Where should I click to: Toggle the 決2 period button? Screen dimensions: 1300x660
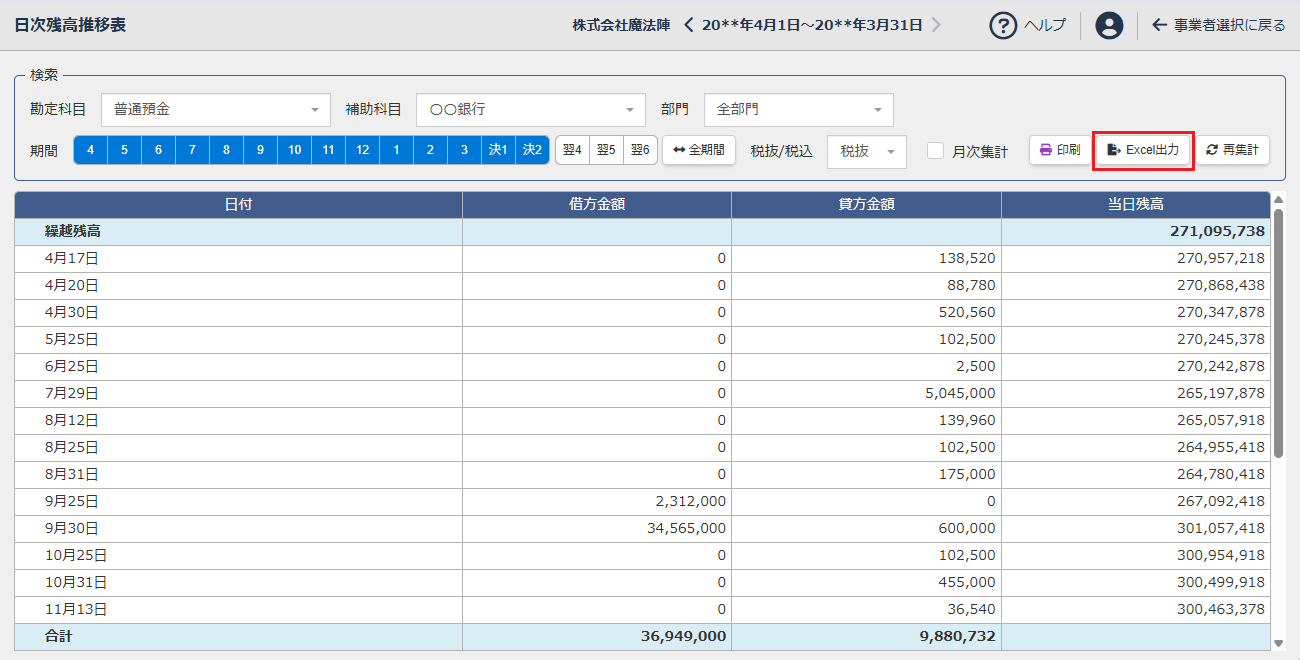(x=532, y=150)
